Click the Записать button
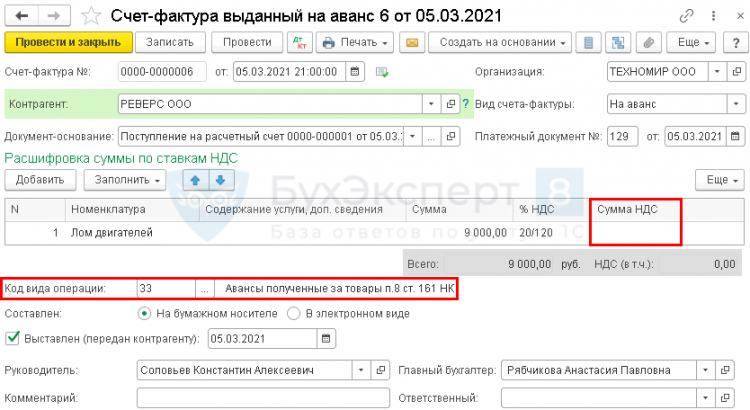 170,43
